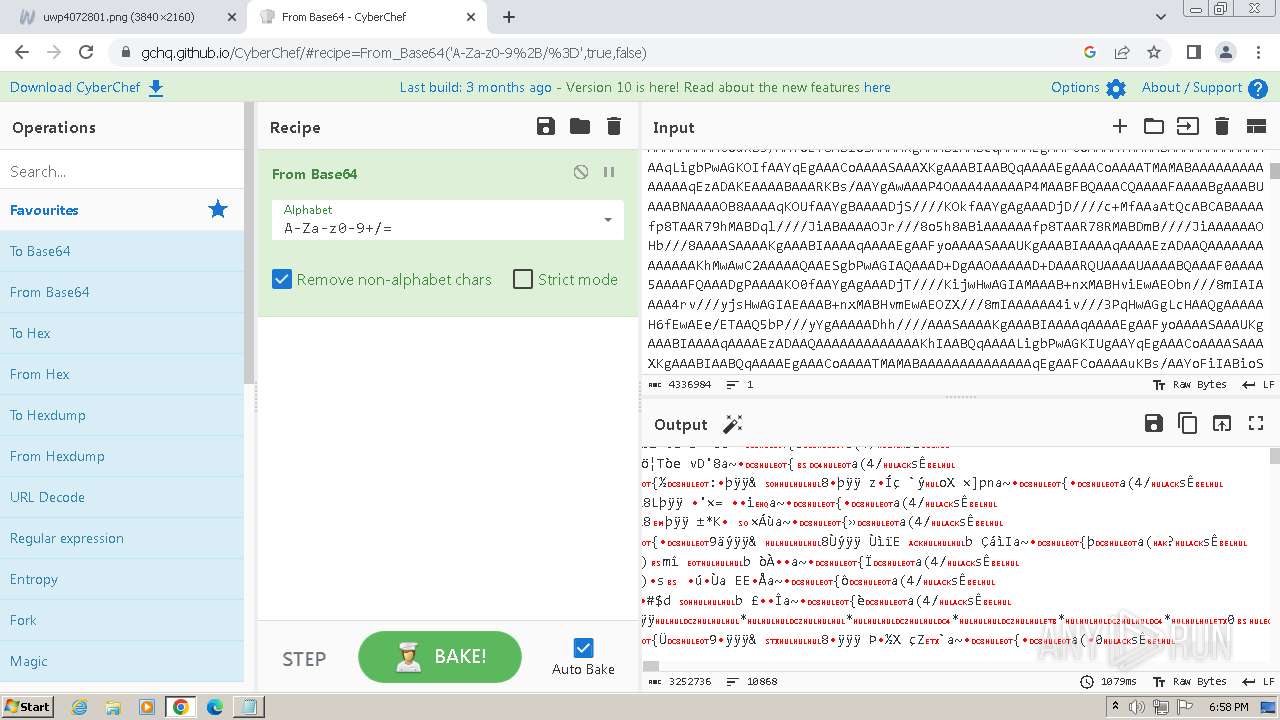The image size is (1280, 720).
Task: Reload the browser page
Action: tap(86, 52)
